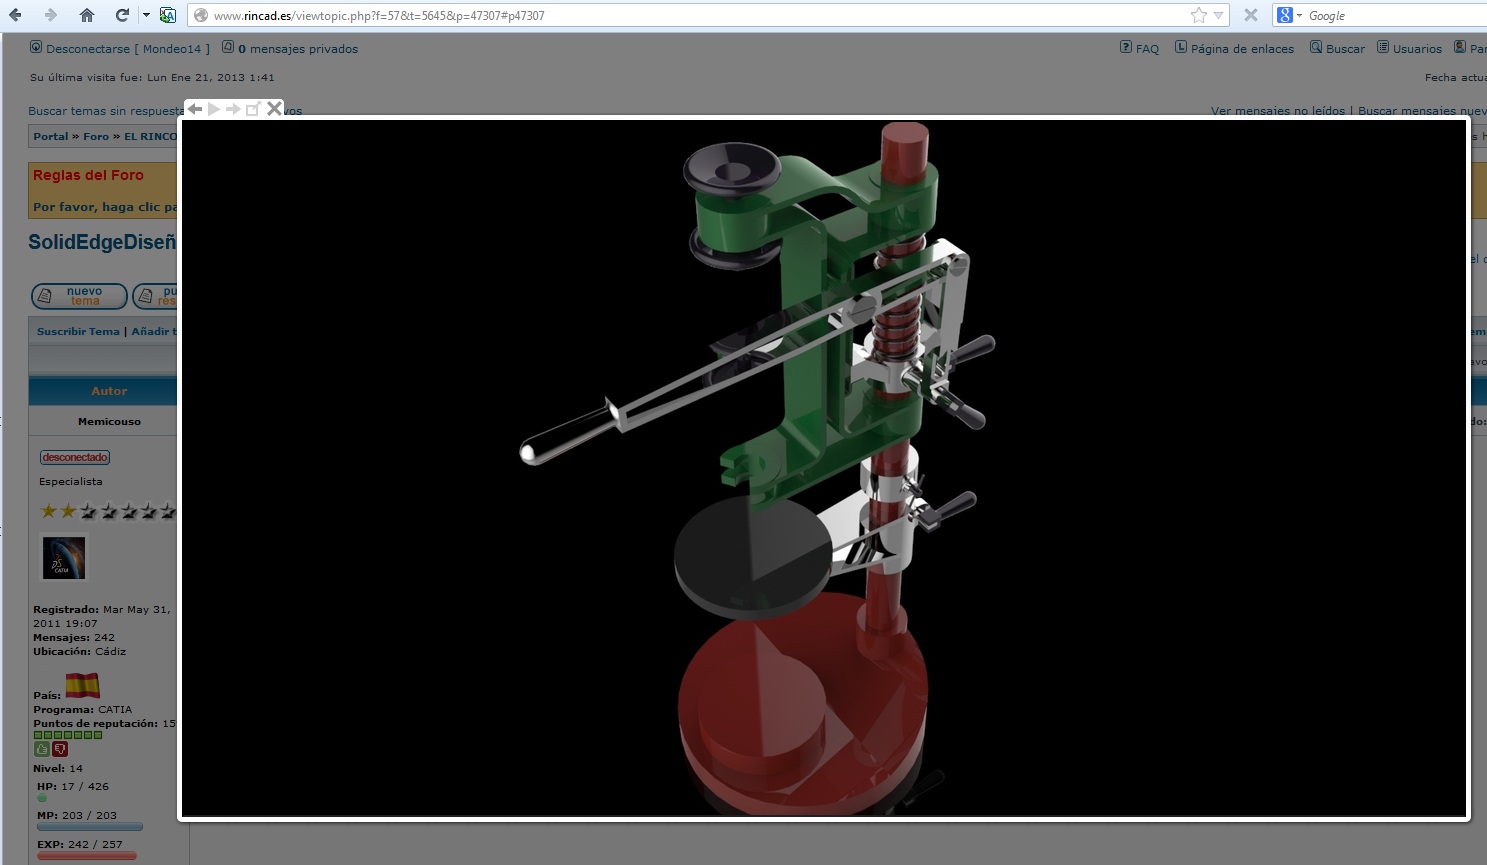Click the browser forward arrow
Screen dimensions: 1487x865
pos(50,15)
